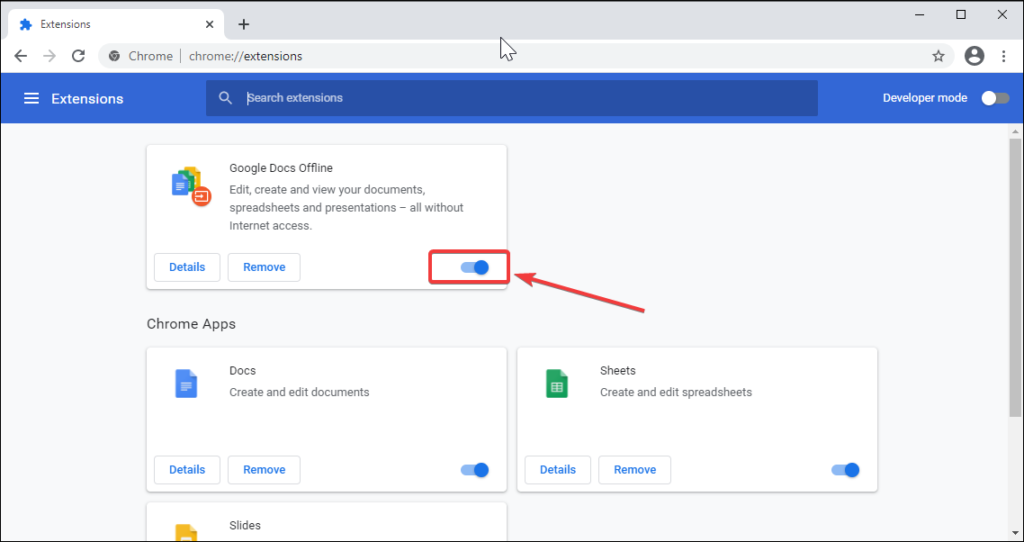This screenshot has width=1024, height=542.
Task: Click the 'Create and edit spreadsheets' description
Action: 676,392
